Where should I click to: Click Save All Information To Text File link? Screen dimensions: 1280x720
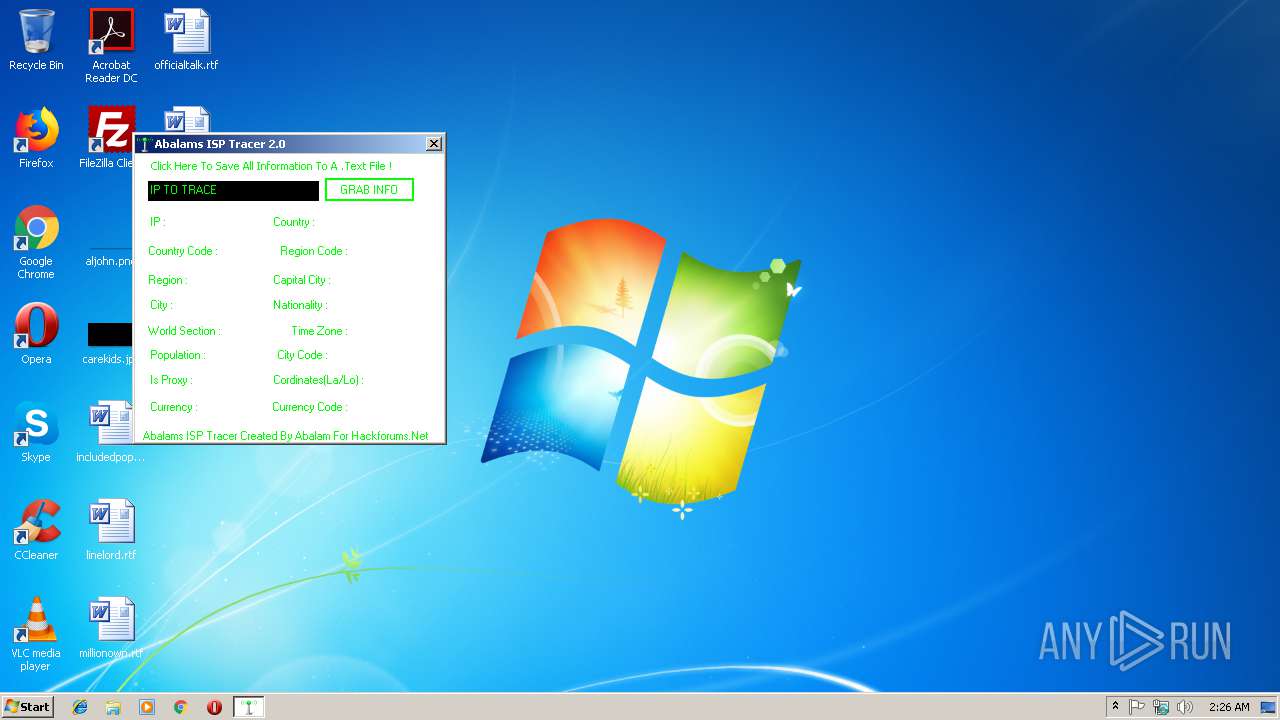click(271, 166)
